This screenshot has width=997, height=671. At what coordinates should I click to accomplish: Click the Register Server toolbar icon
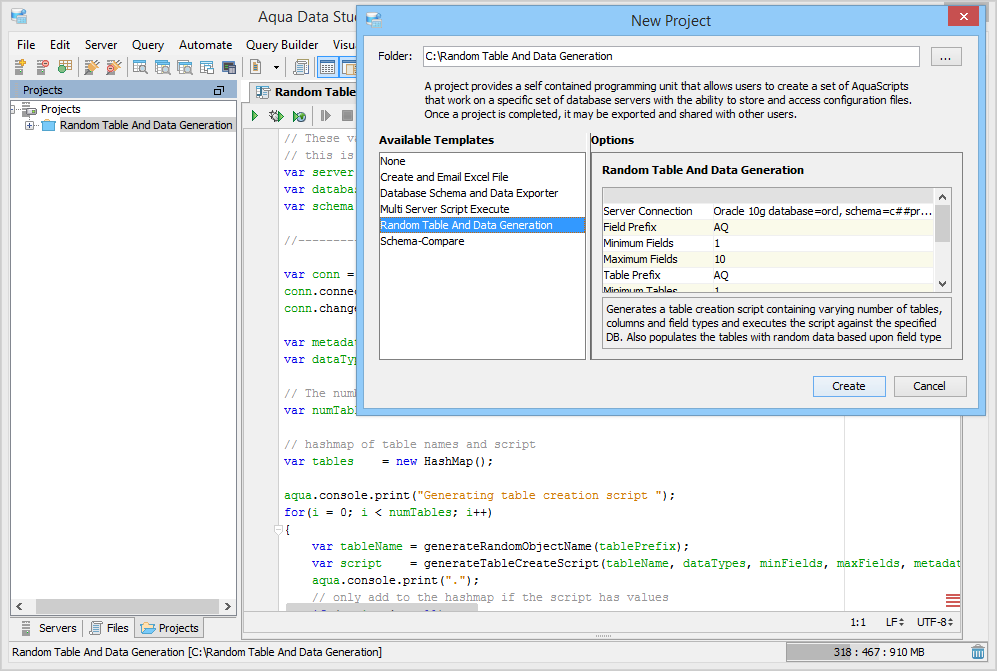(x=20, y=67)
